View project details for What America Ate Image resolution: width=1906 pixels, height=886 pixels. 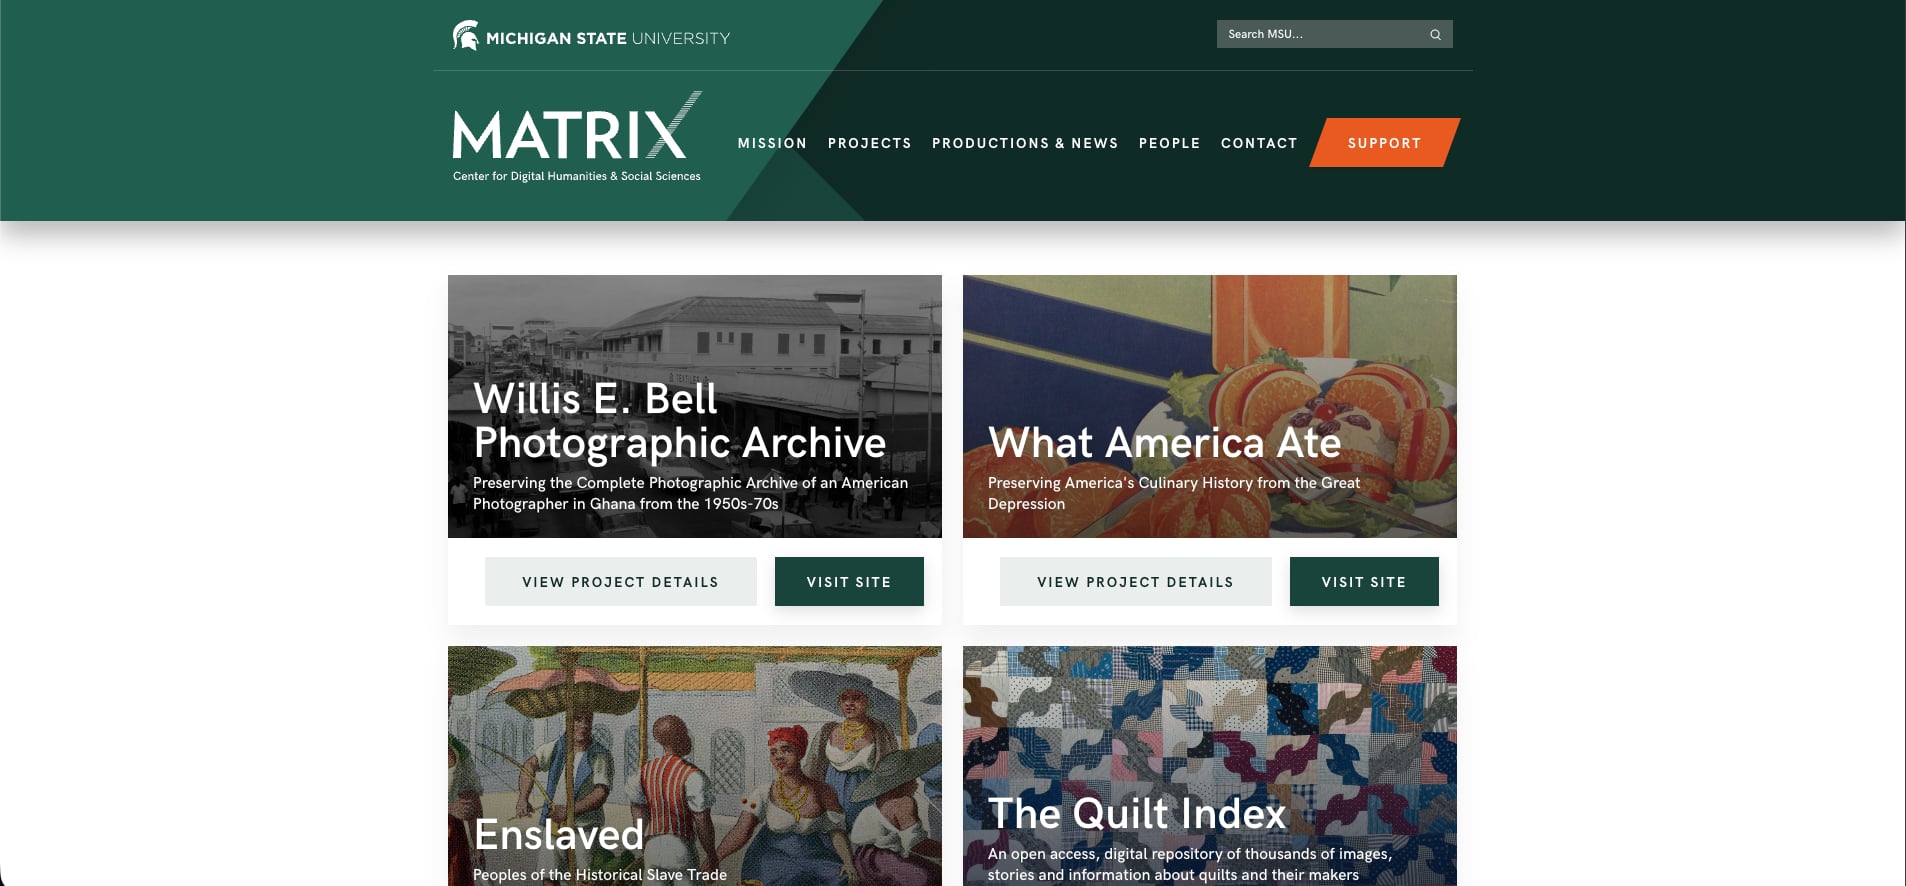coord(1135,582)
